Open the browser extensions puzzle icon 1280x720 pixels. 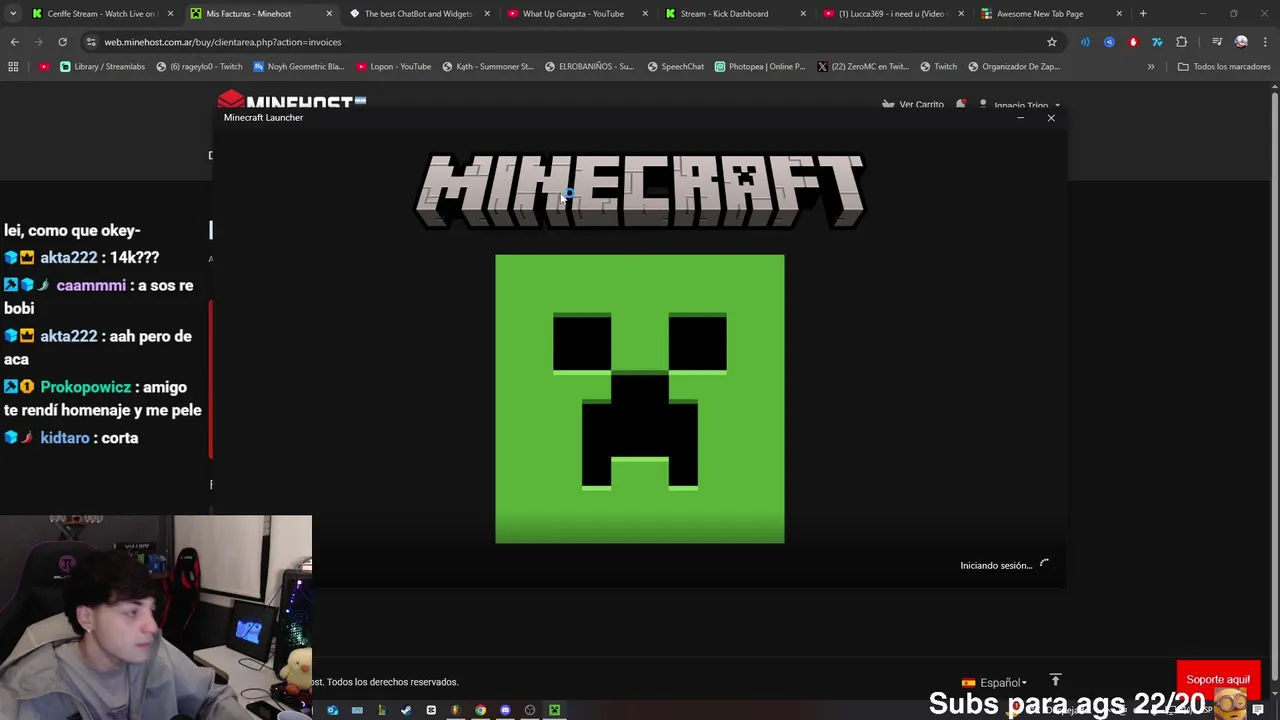click(1181, 42)
